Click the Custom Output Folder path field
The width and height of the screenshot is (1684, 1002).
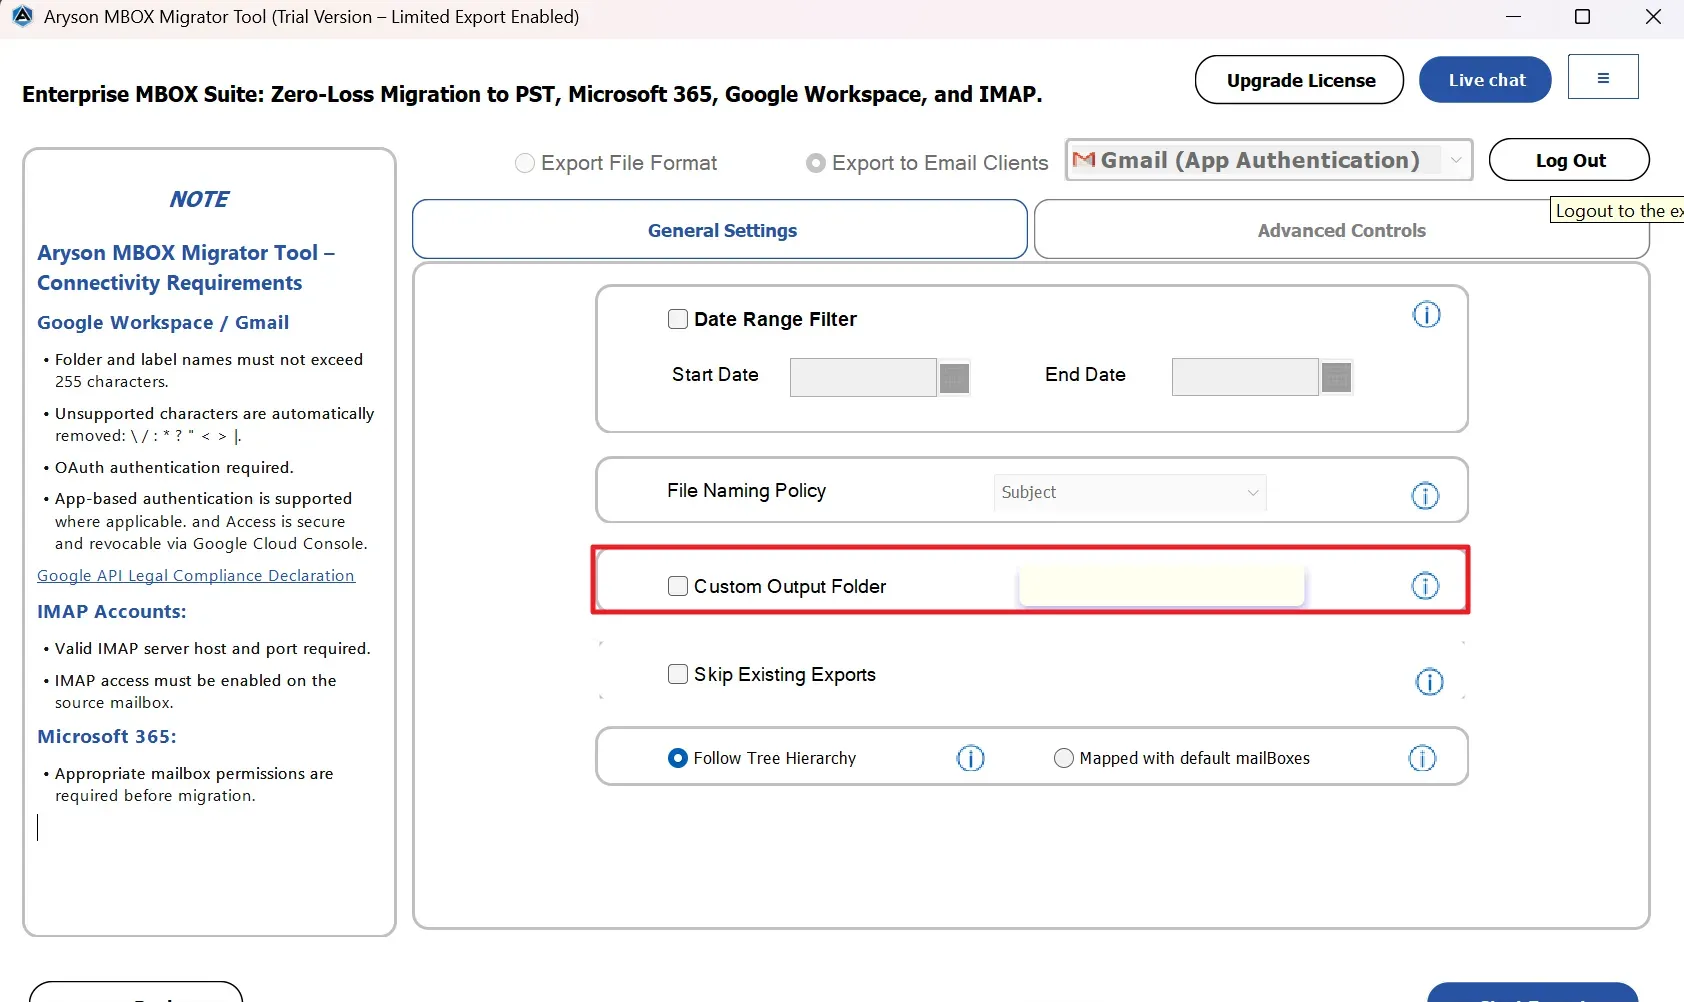point(1162,586)
